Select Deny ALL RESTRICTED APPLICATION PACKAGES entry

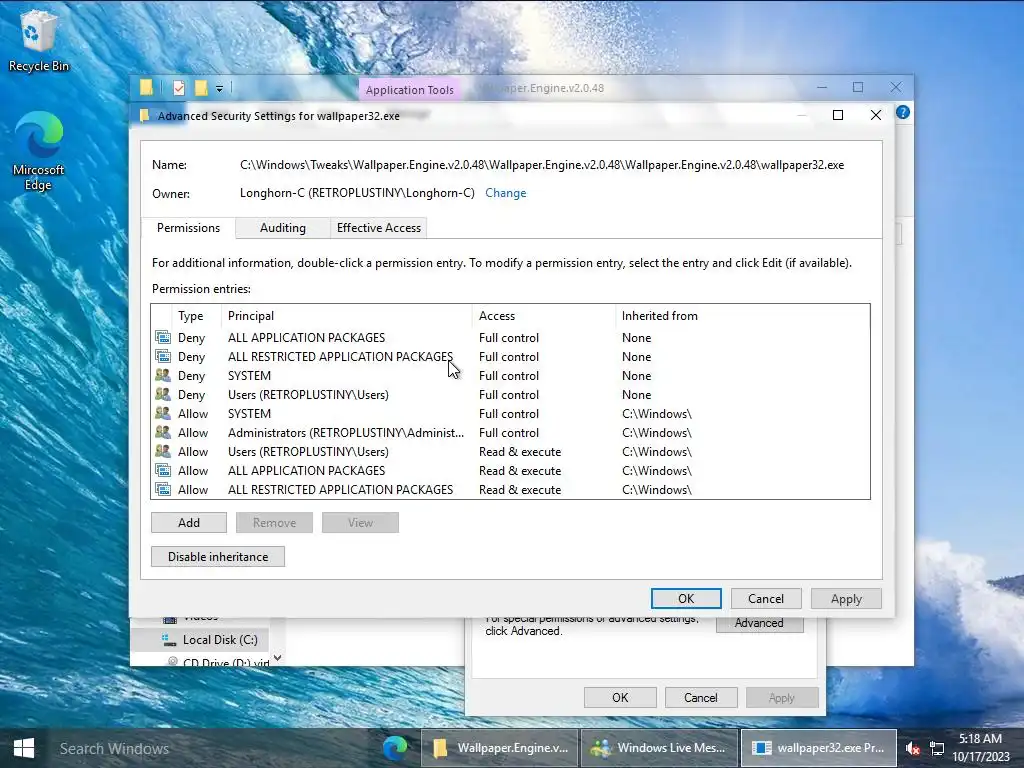tap(510, 357)
